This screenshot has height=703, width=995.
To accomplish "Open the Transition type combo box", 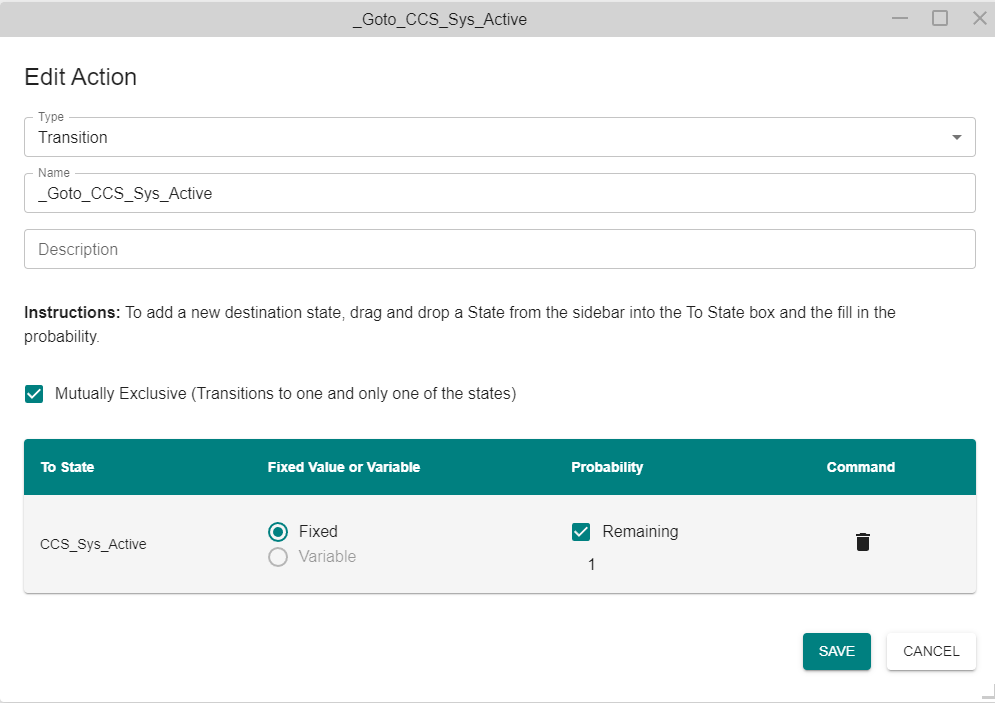I will (x=499, y=137).
